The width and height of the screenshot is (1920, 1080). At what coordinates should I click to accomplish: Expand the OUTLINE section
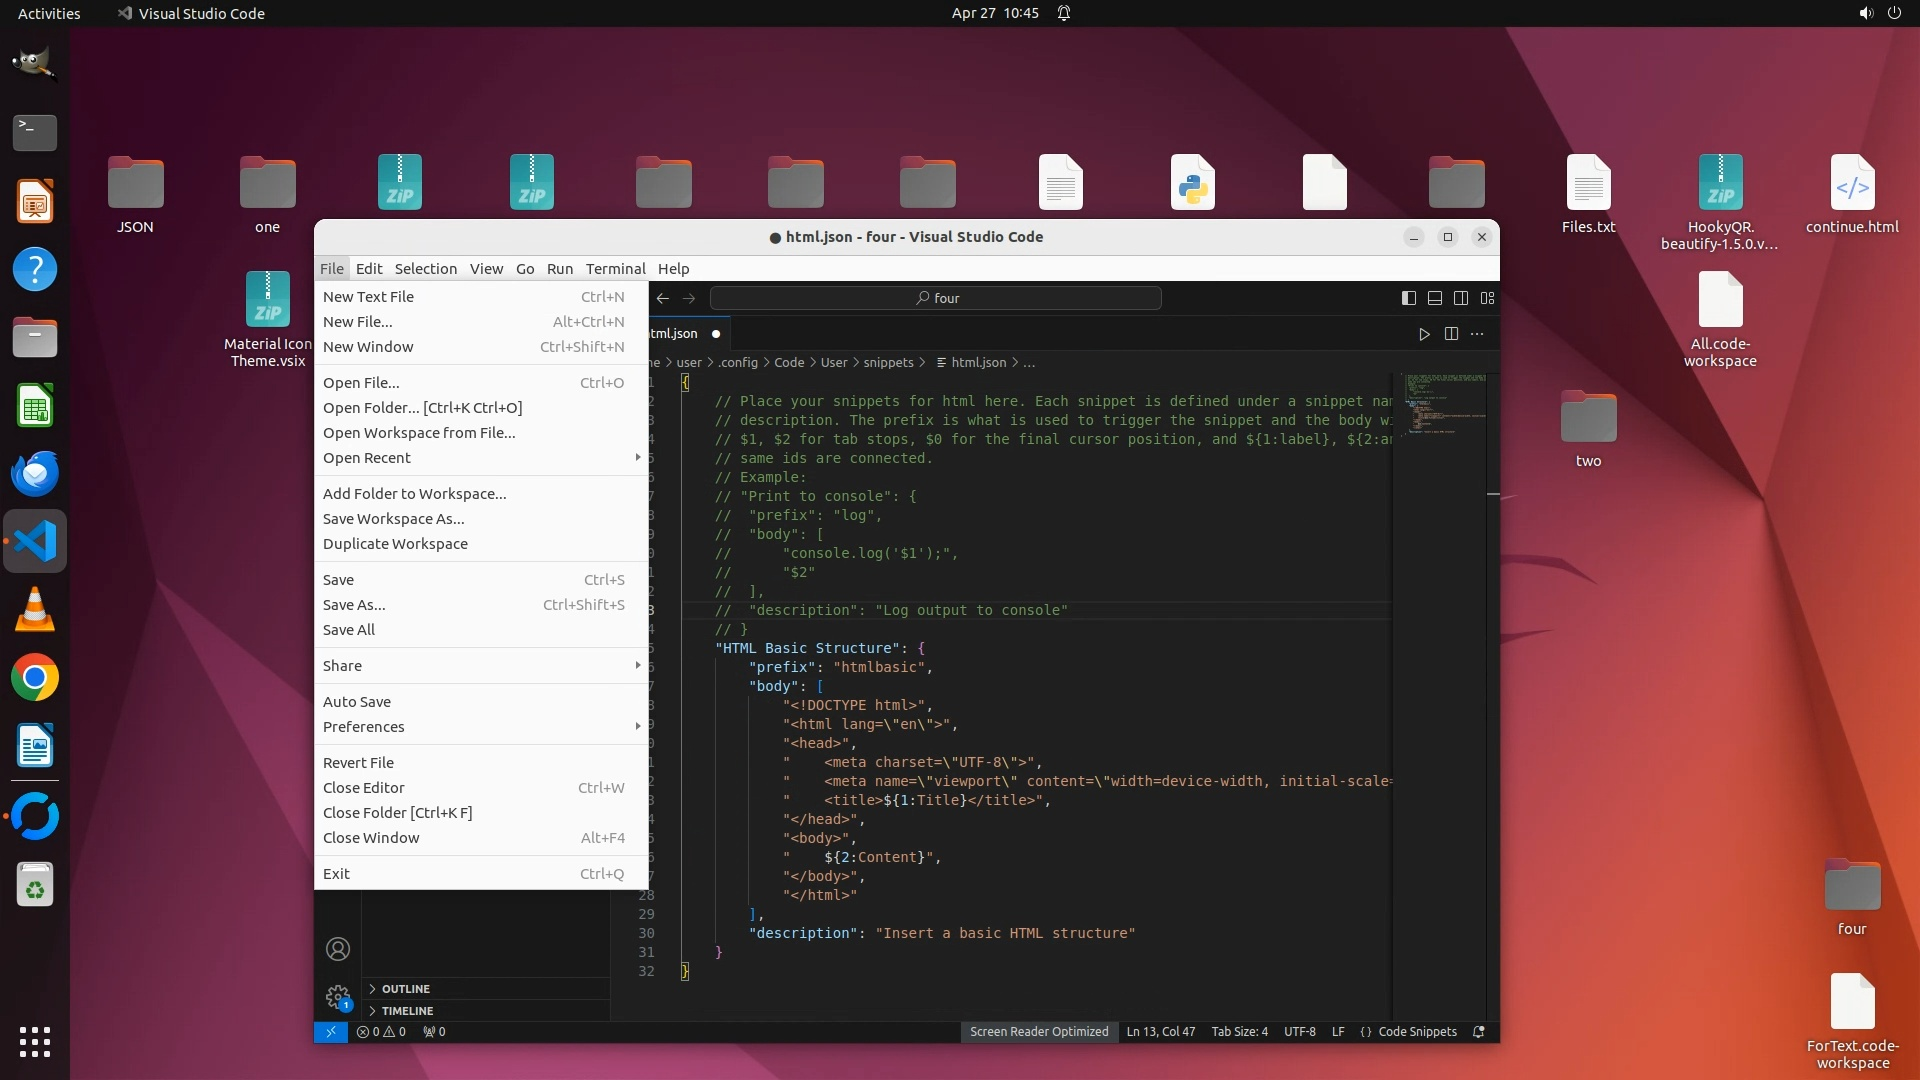405,989
